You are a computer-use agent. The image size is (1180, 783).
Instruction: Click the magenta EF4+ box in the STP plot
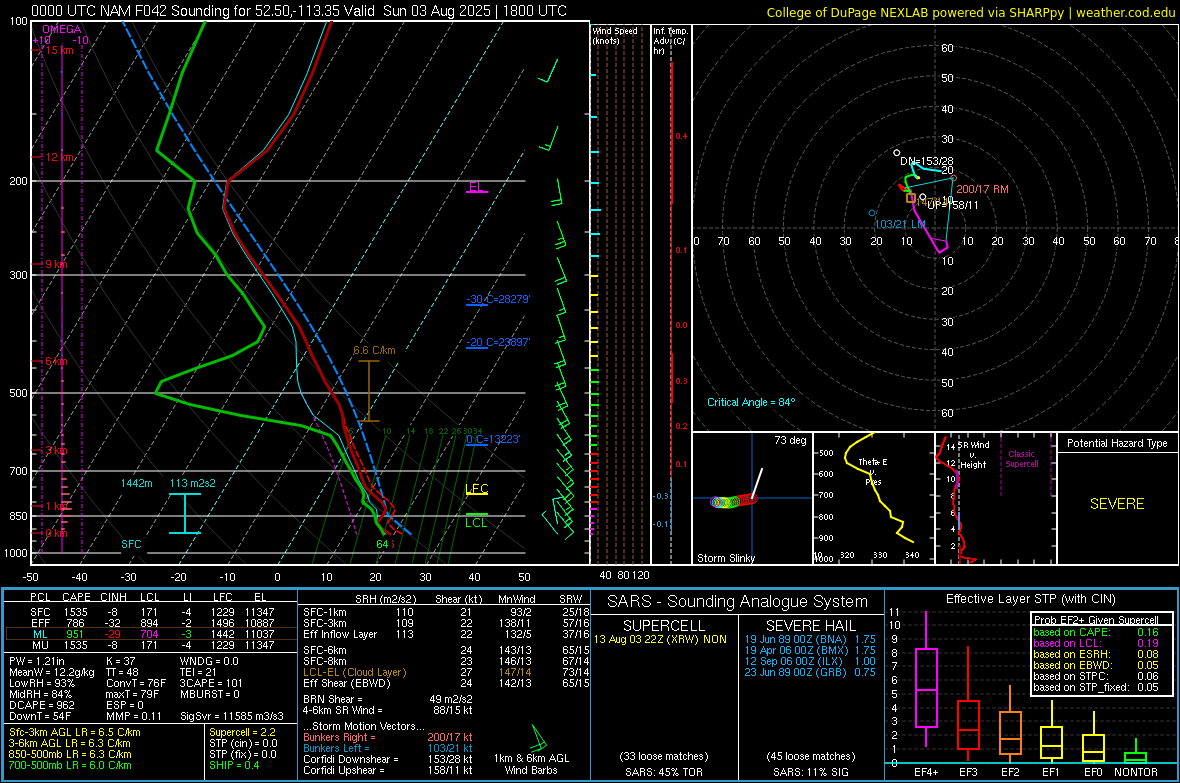[926, 687]
